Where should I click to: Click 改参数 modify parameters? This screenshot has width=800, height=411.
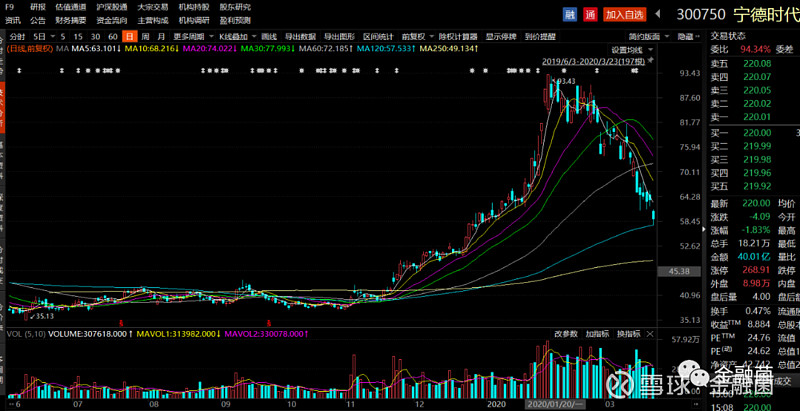(x=566, y=334)
